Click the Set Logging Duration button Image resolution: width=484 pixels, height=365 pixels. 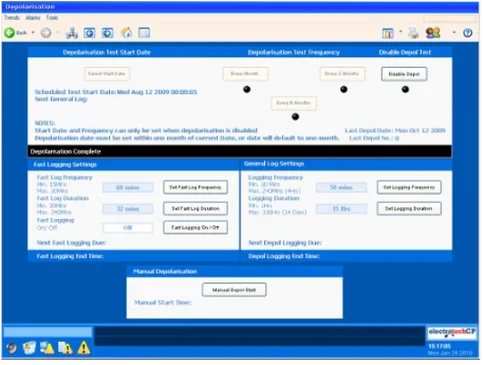[409, 209]
